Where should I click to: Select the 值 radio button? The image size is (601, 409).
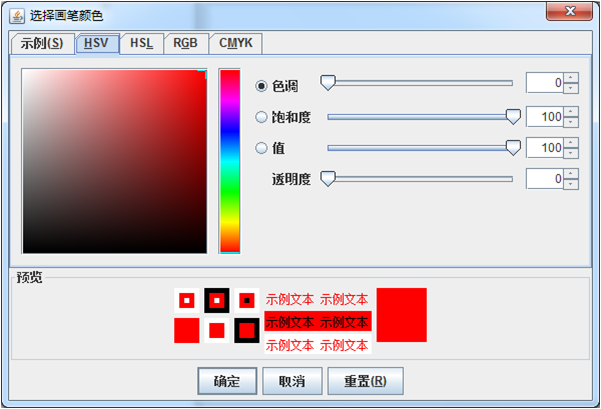(x=261, y=148)
